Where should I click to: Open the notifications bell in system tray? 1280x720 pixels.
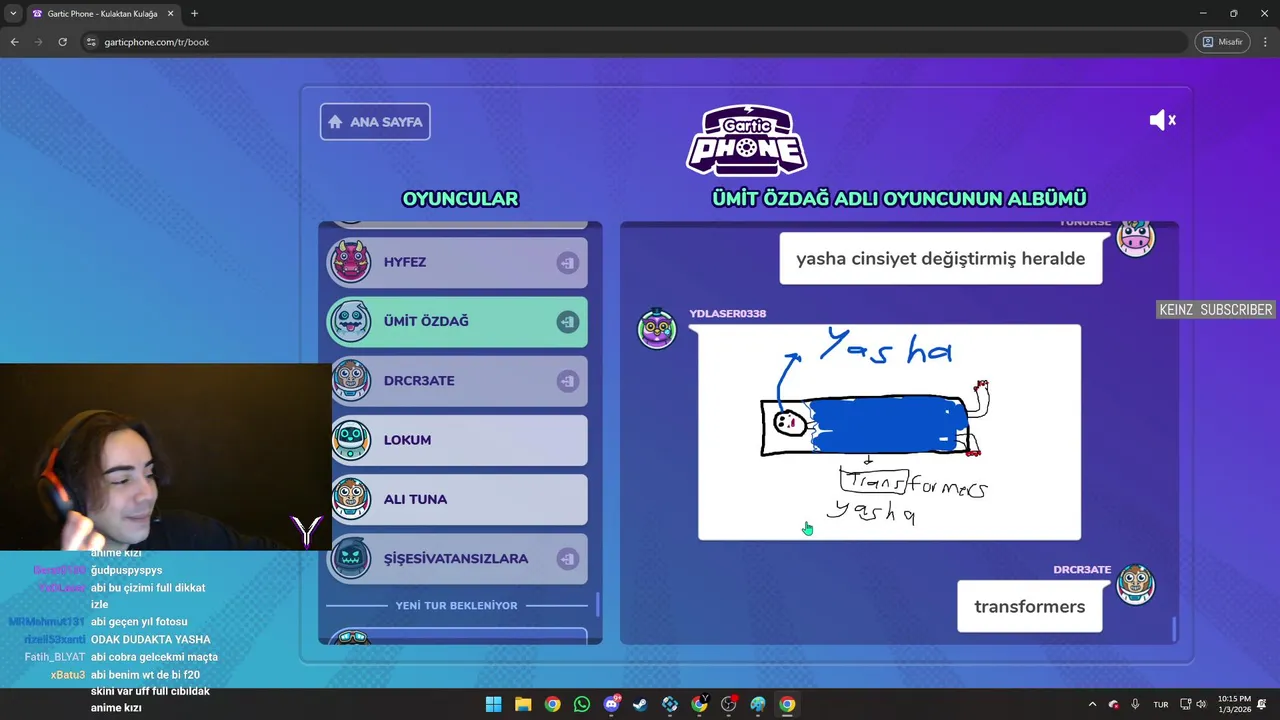coord(1262,704)
